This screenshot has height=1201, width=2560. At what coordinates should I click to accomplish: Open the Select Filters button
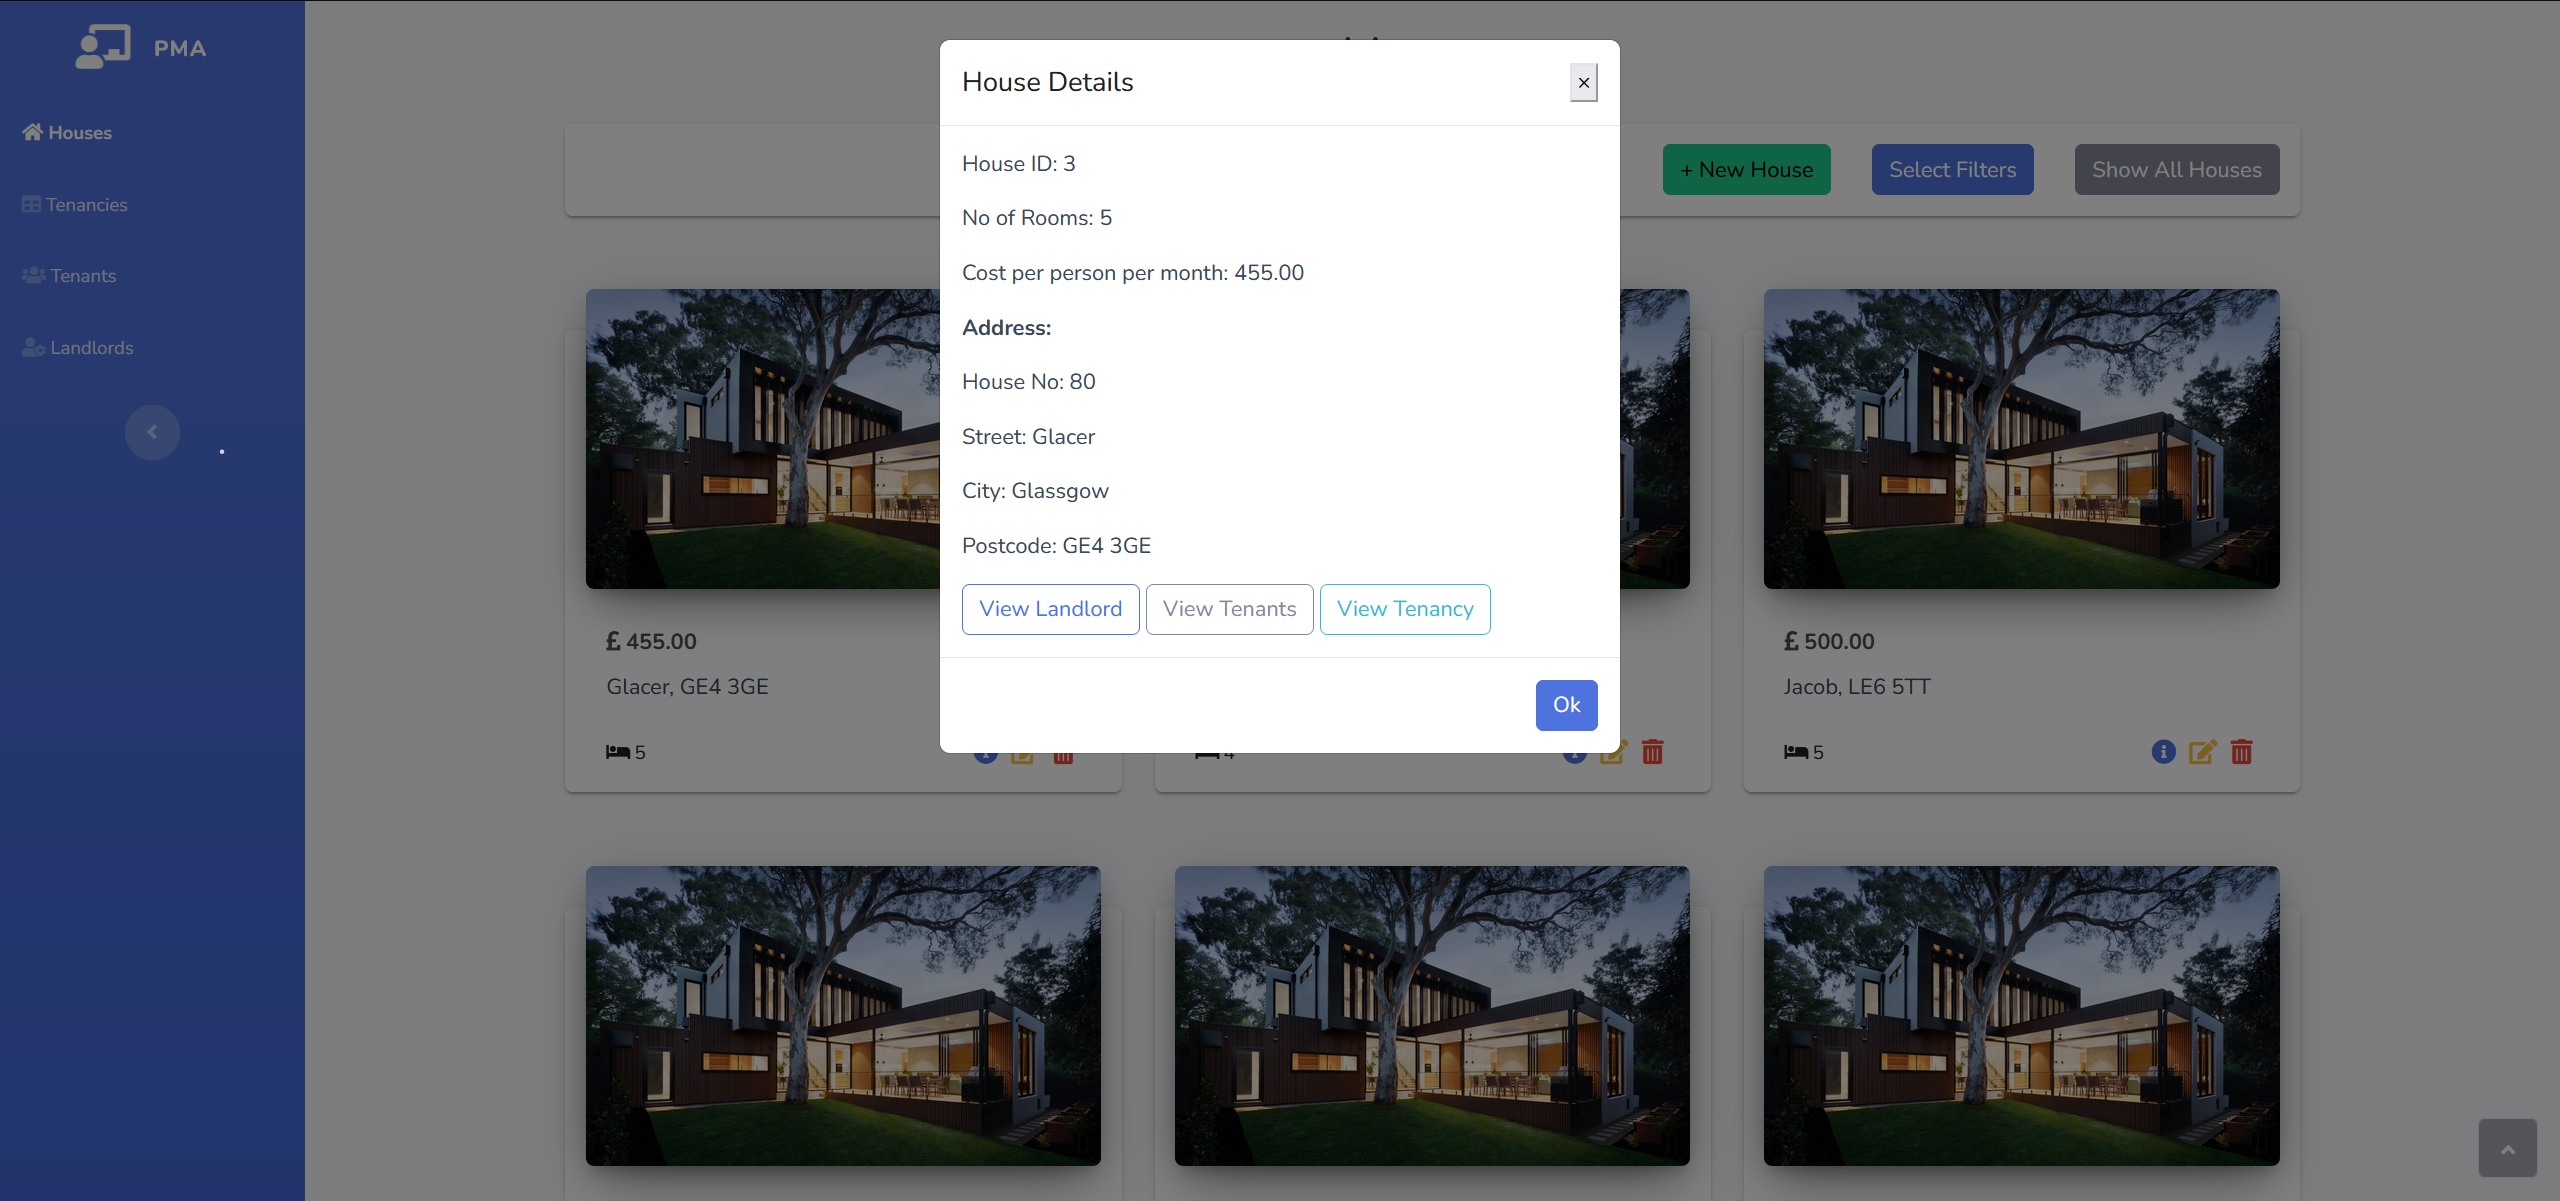1952,170
